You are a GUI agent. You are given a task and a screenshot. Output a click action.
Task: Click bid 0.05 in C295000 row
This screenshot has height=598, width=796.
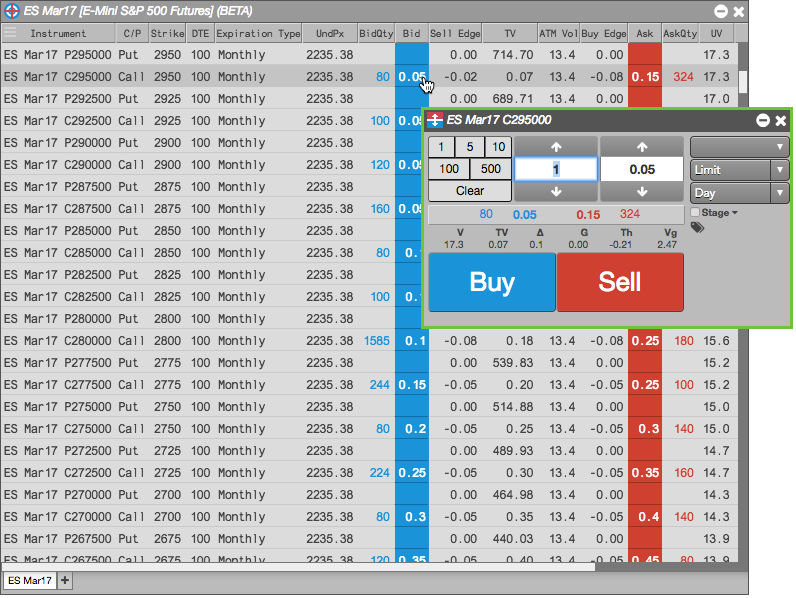[x=412, y=77]
